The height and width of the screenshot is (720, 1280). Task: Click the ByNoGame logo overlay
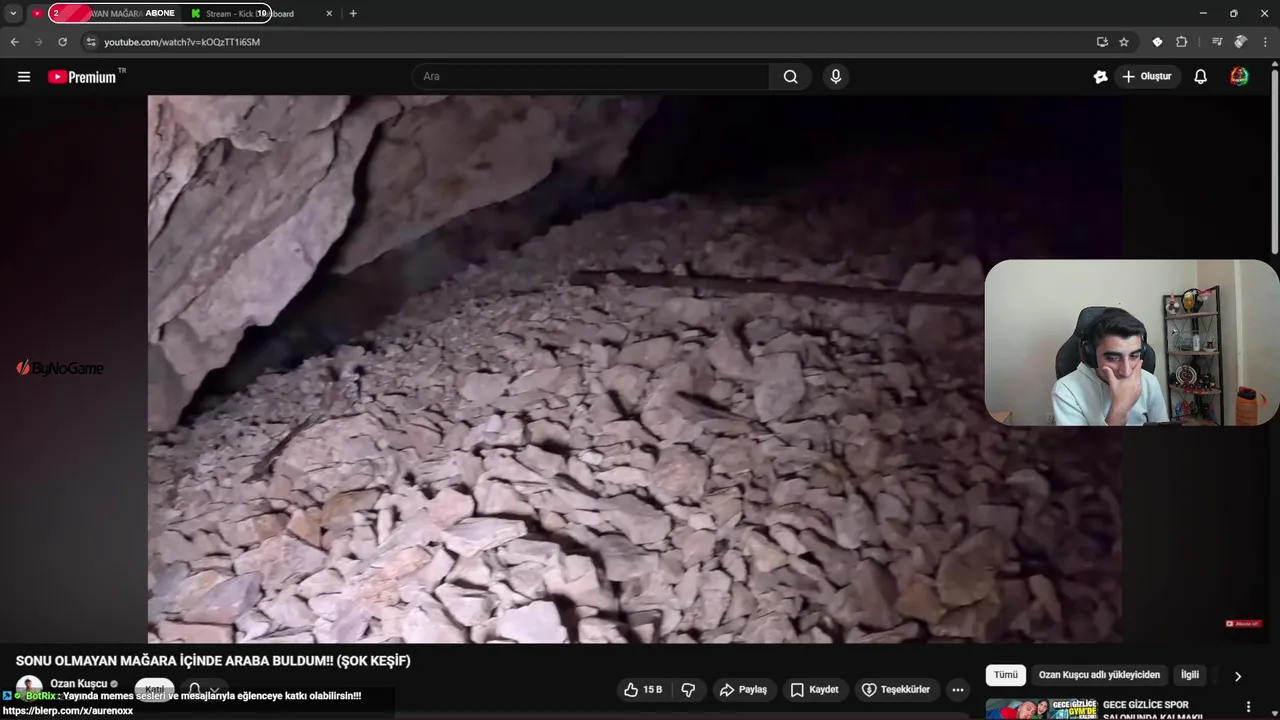[x=60, y=368]
